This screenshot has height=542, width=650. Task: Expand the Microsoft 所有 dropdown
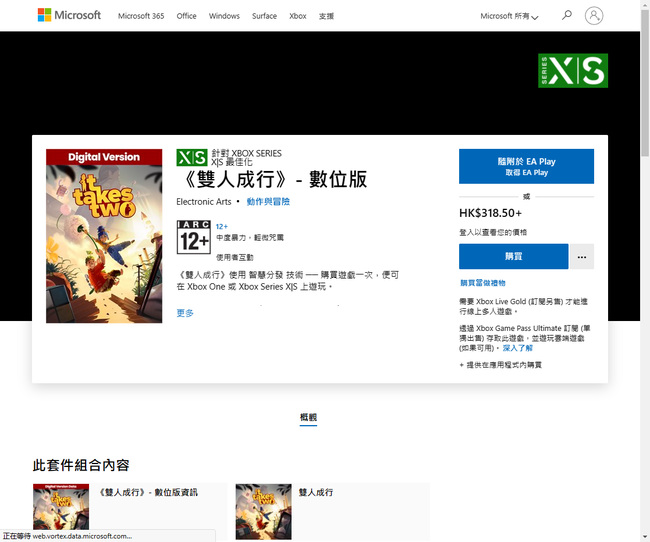tap(509, 16)
